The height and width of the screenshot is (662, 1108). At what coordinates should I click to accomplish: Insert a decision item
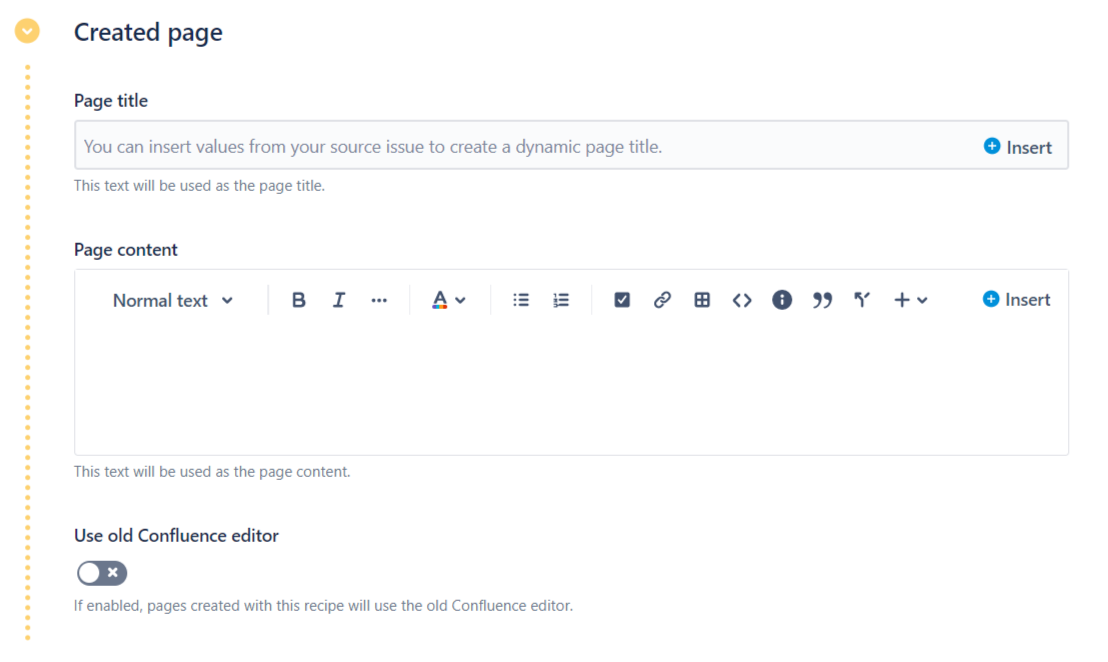tap(862, 300)
